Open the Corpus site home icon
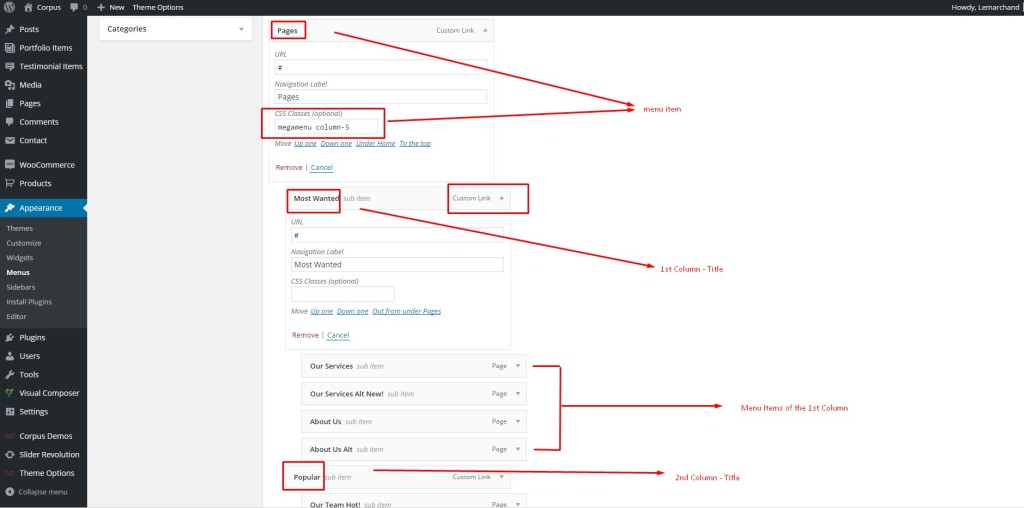Image resolution: width=1024 pixels, height=508 pixels. tap(27, 7)
